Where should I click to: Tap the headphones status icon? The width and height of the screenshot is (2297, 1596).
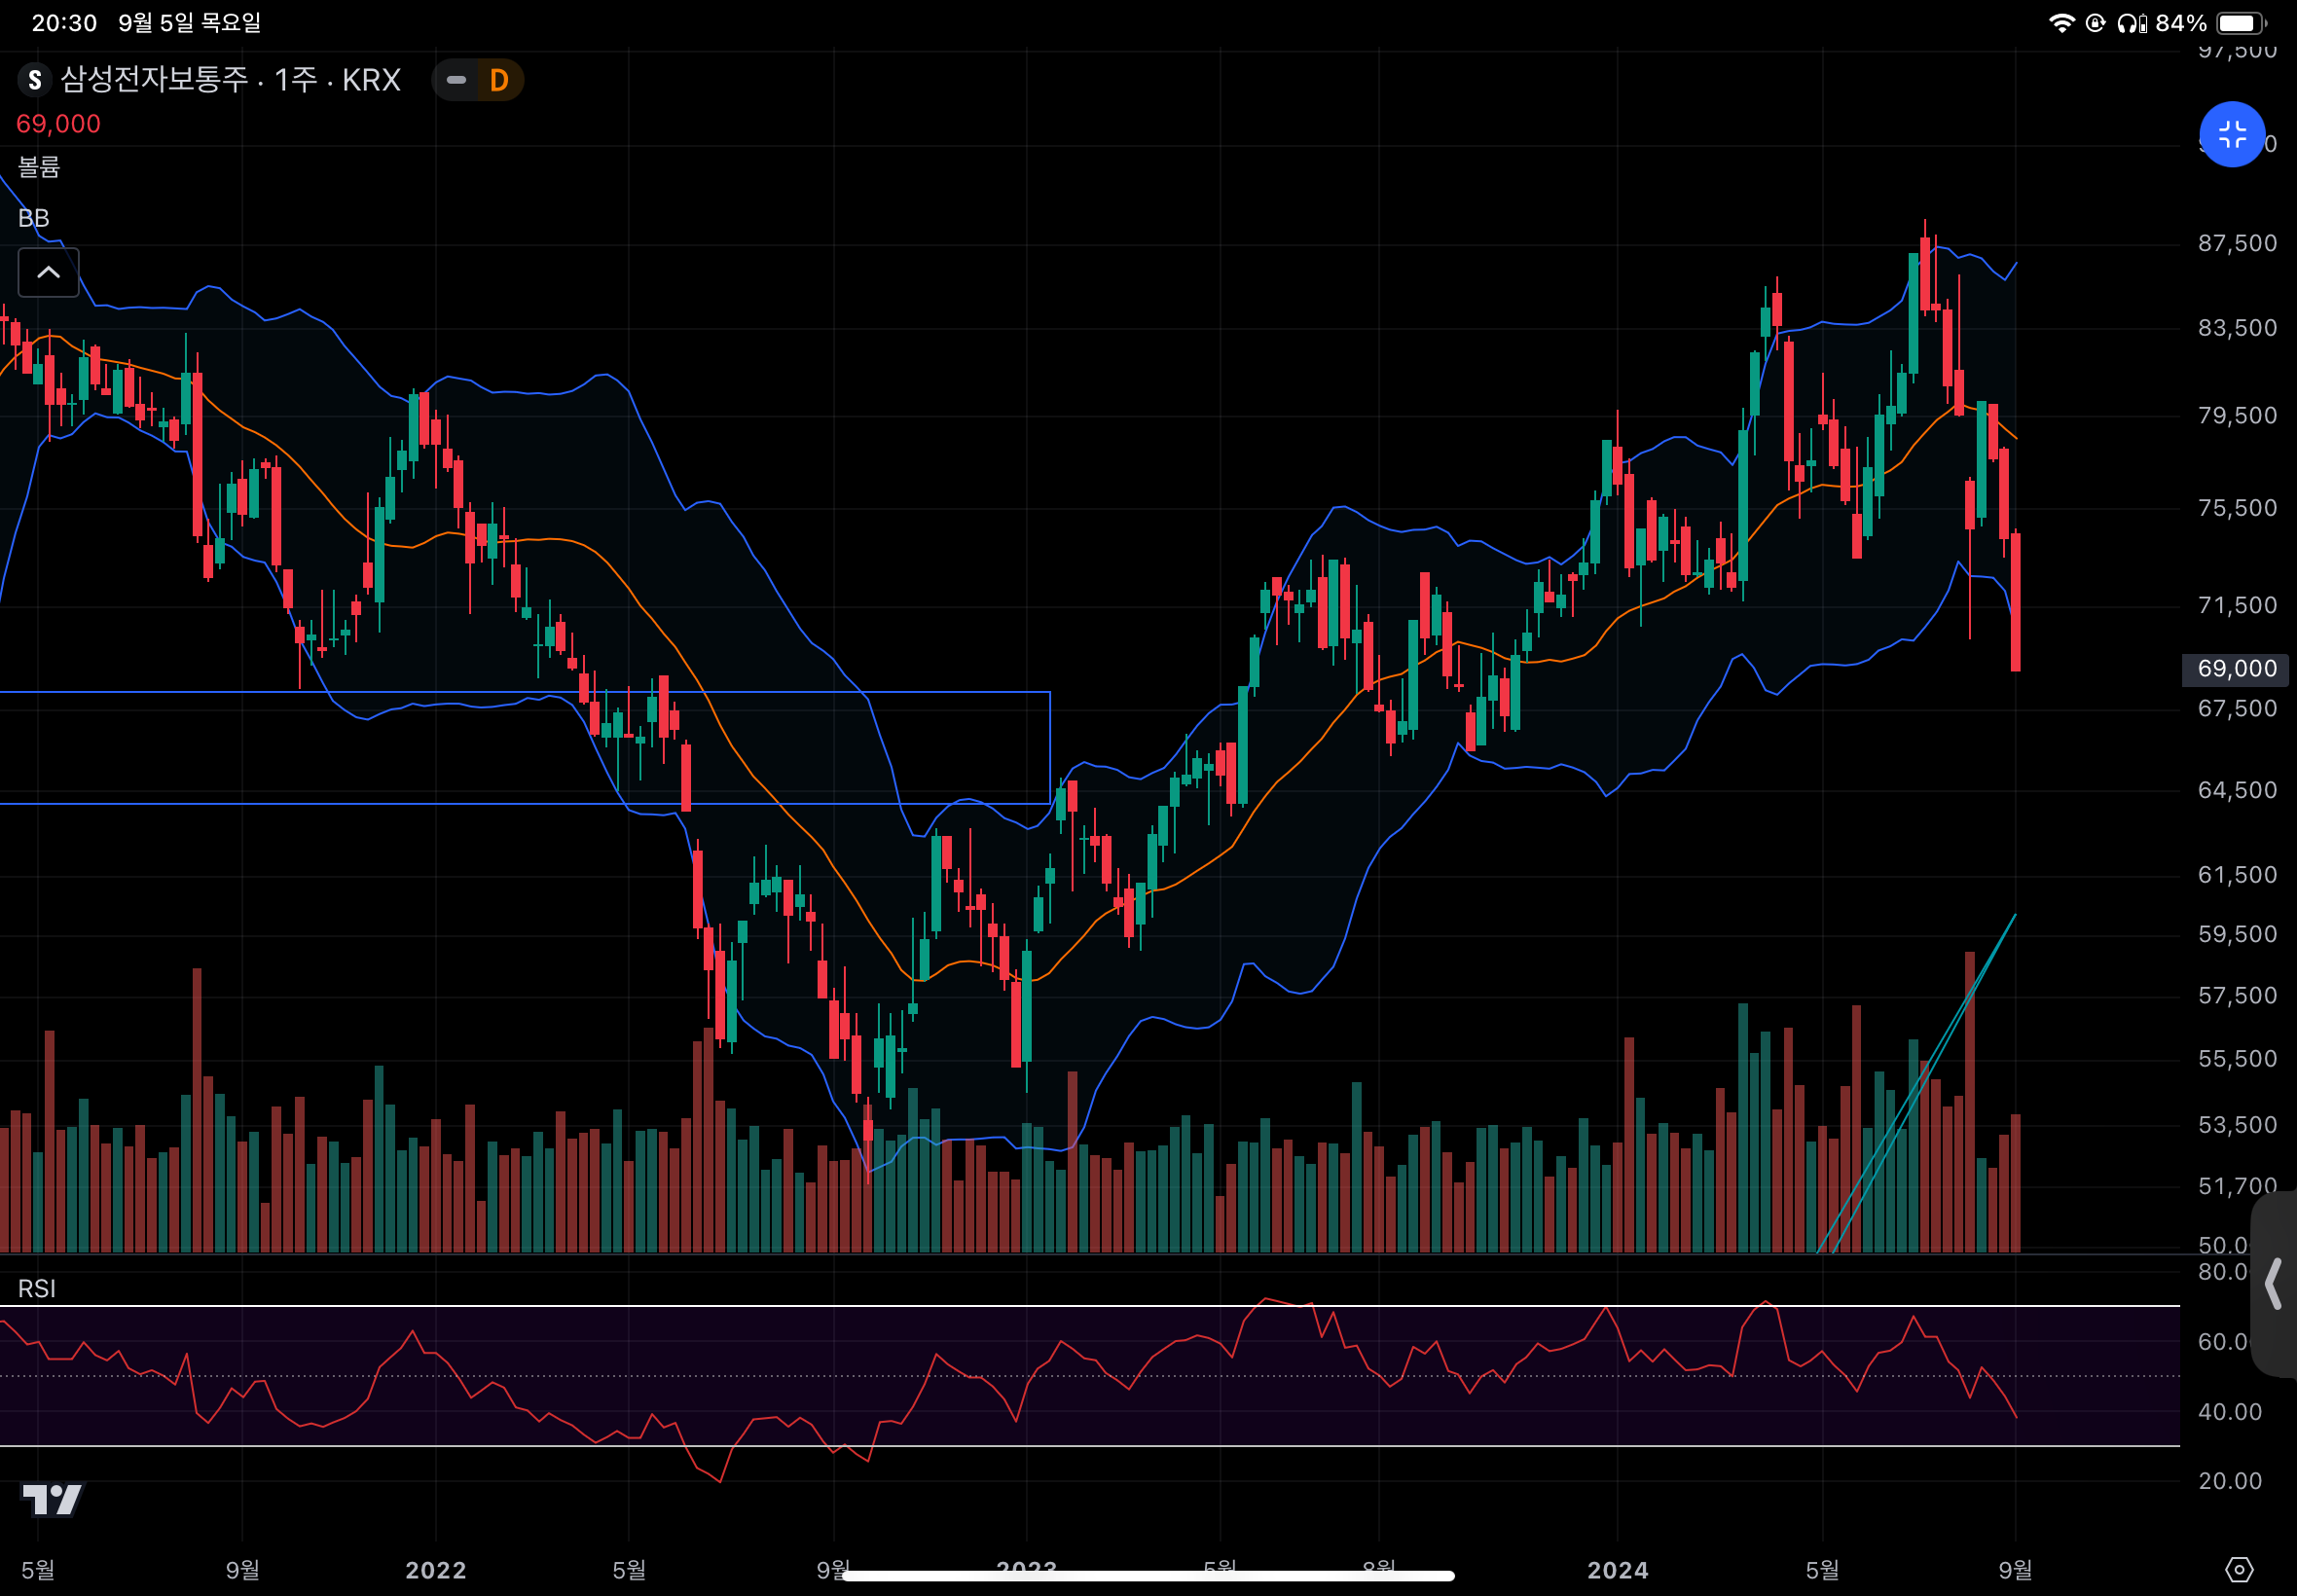tap(2131, 23)
